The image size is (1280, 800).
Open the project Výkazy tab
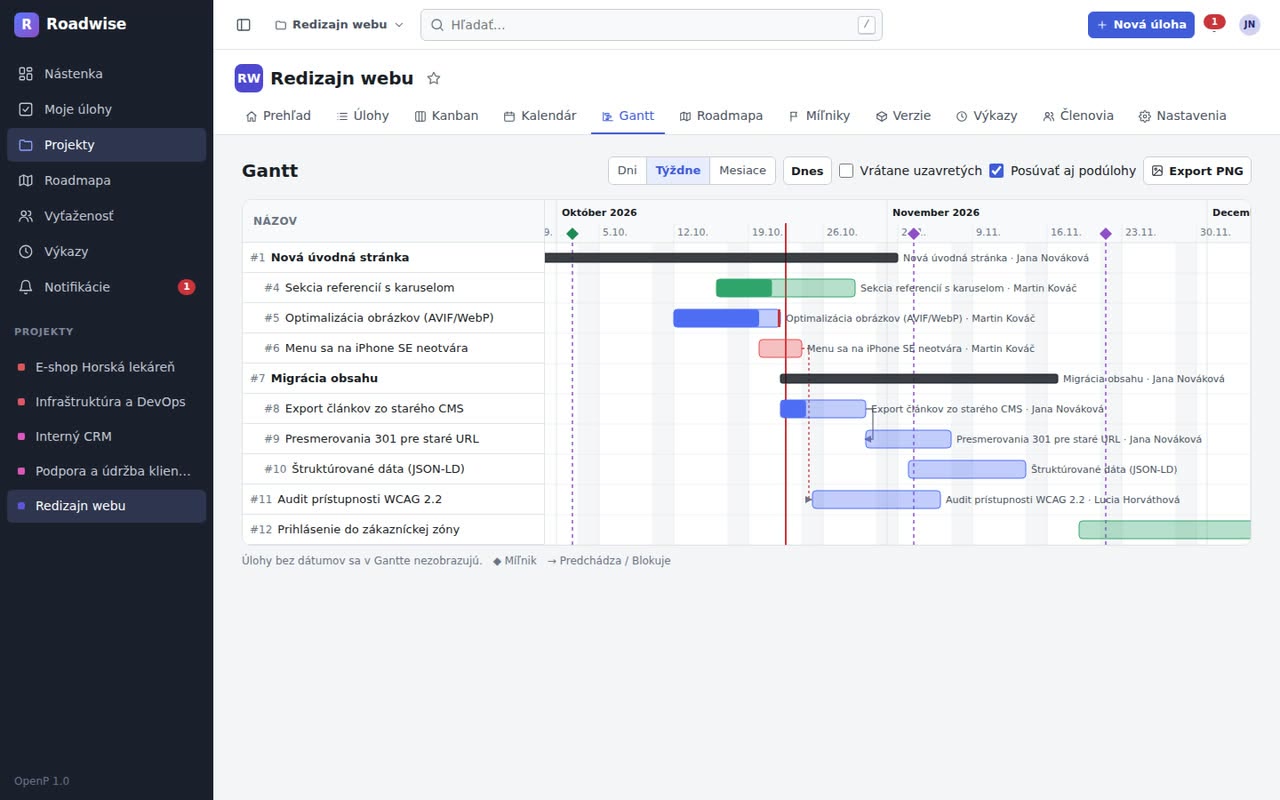tap(986, 116)
